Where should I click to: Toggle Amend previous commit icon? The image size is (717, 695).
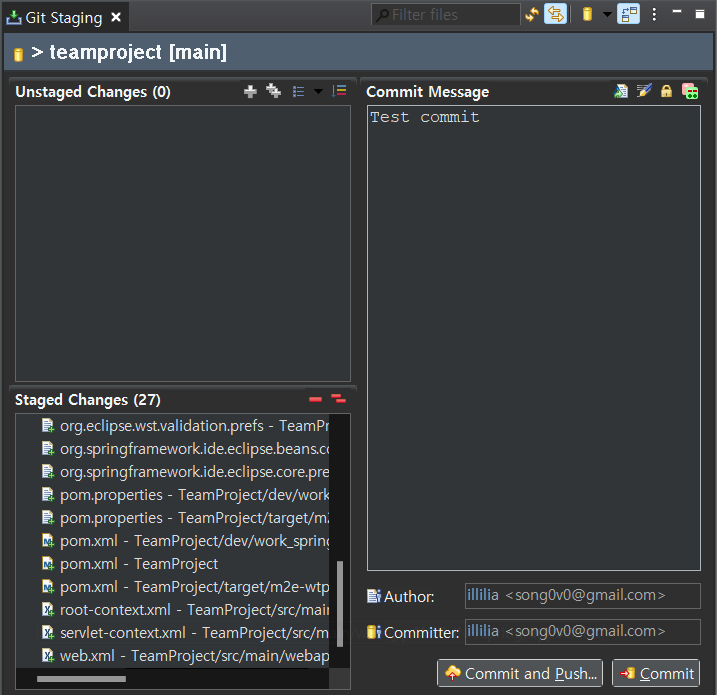pyautogui.click(x=621, y=91)
